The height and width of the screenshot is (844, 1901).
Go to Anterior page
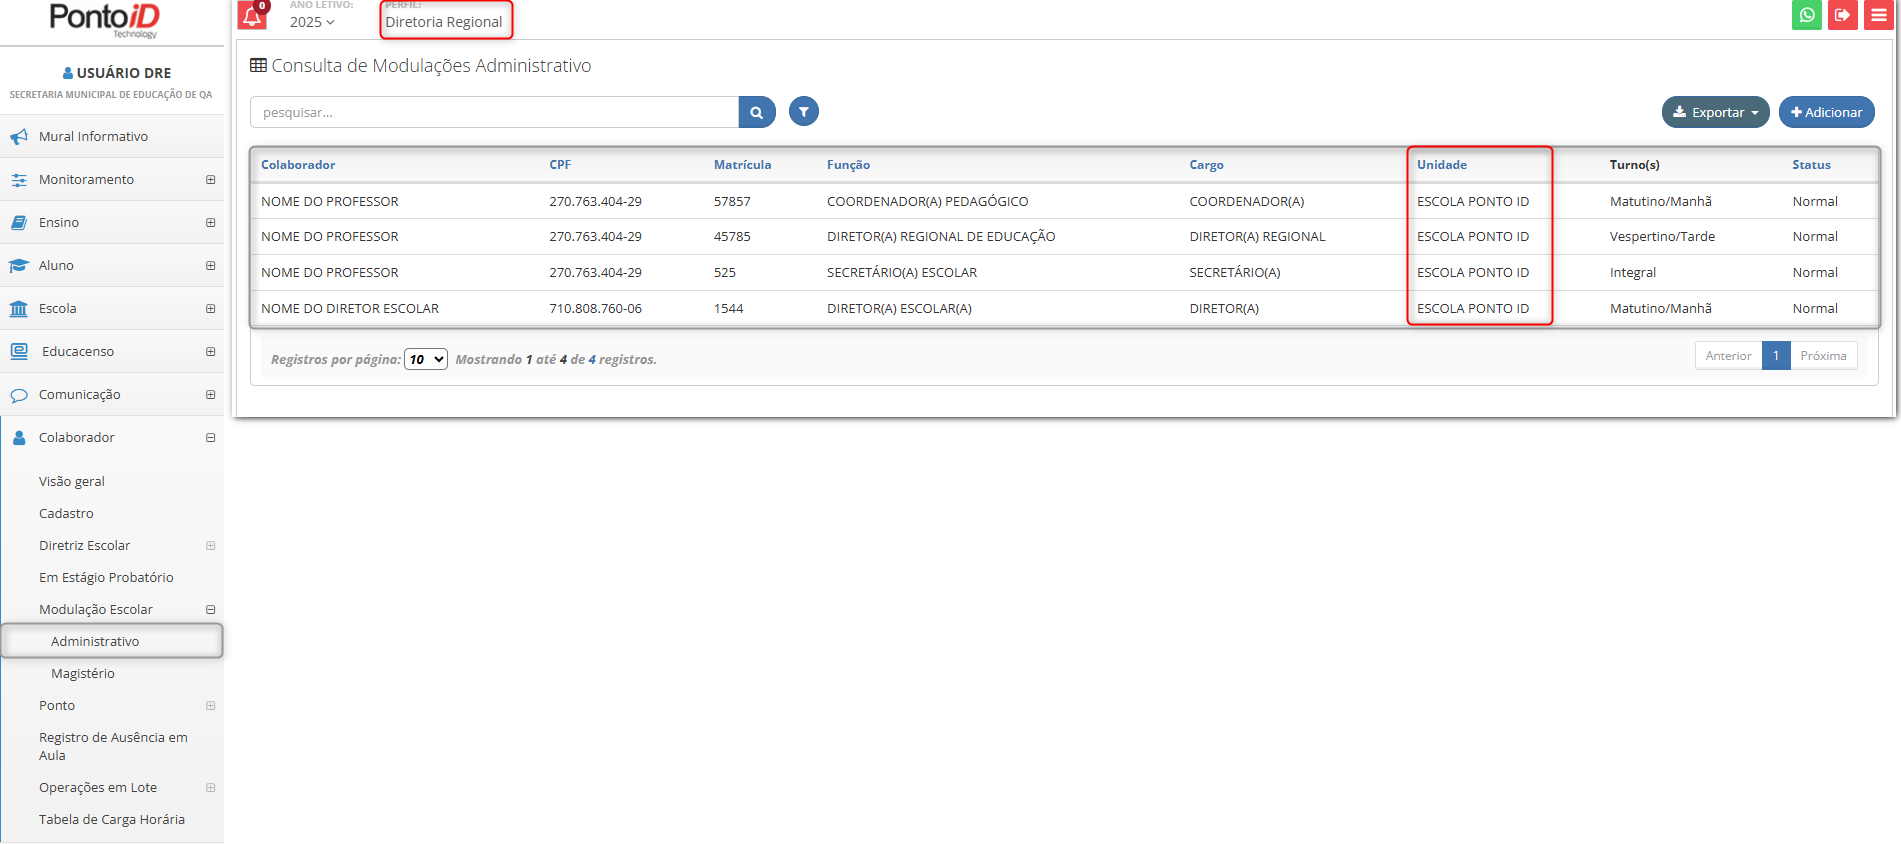tap(1728, 355)
